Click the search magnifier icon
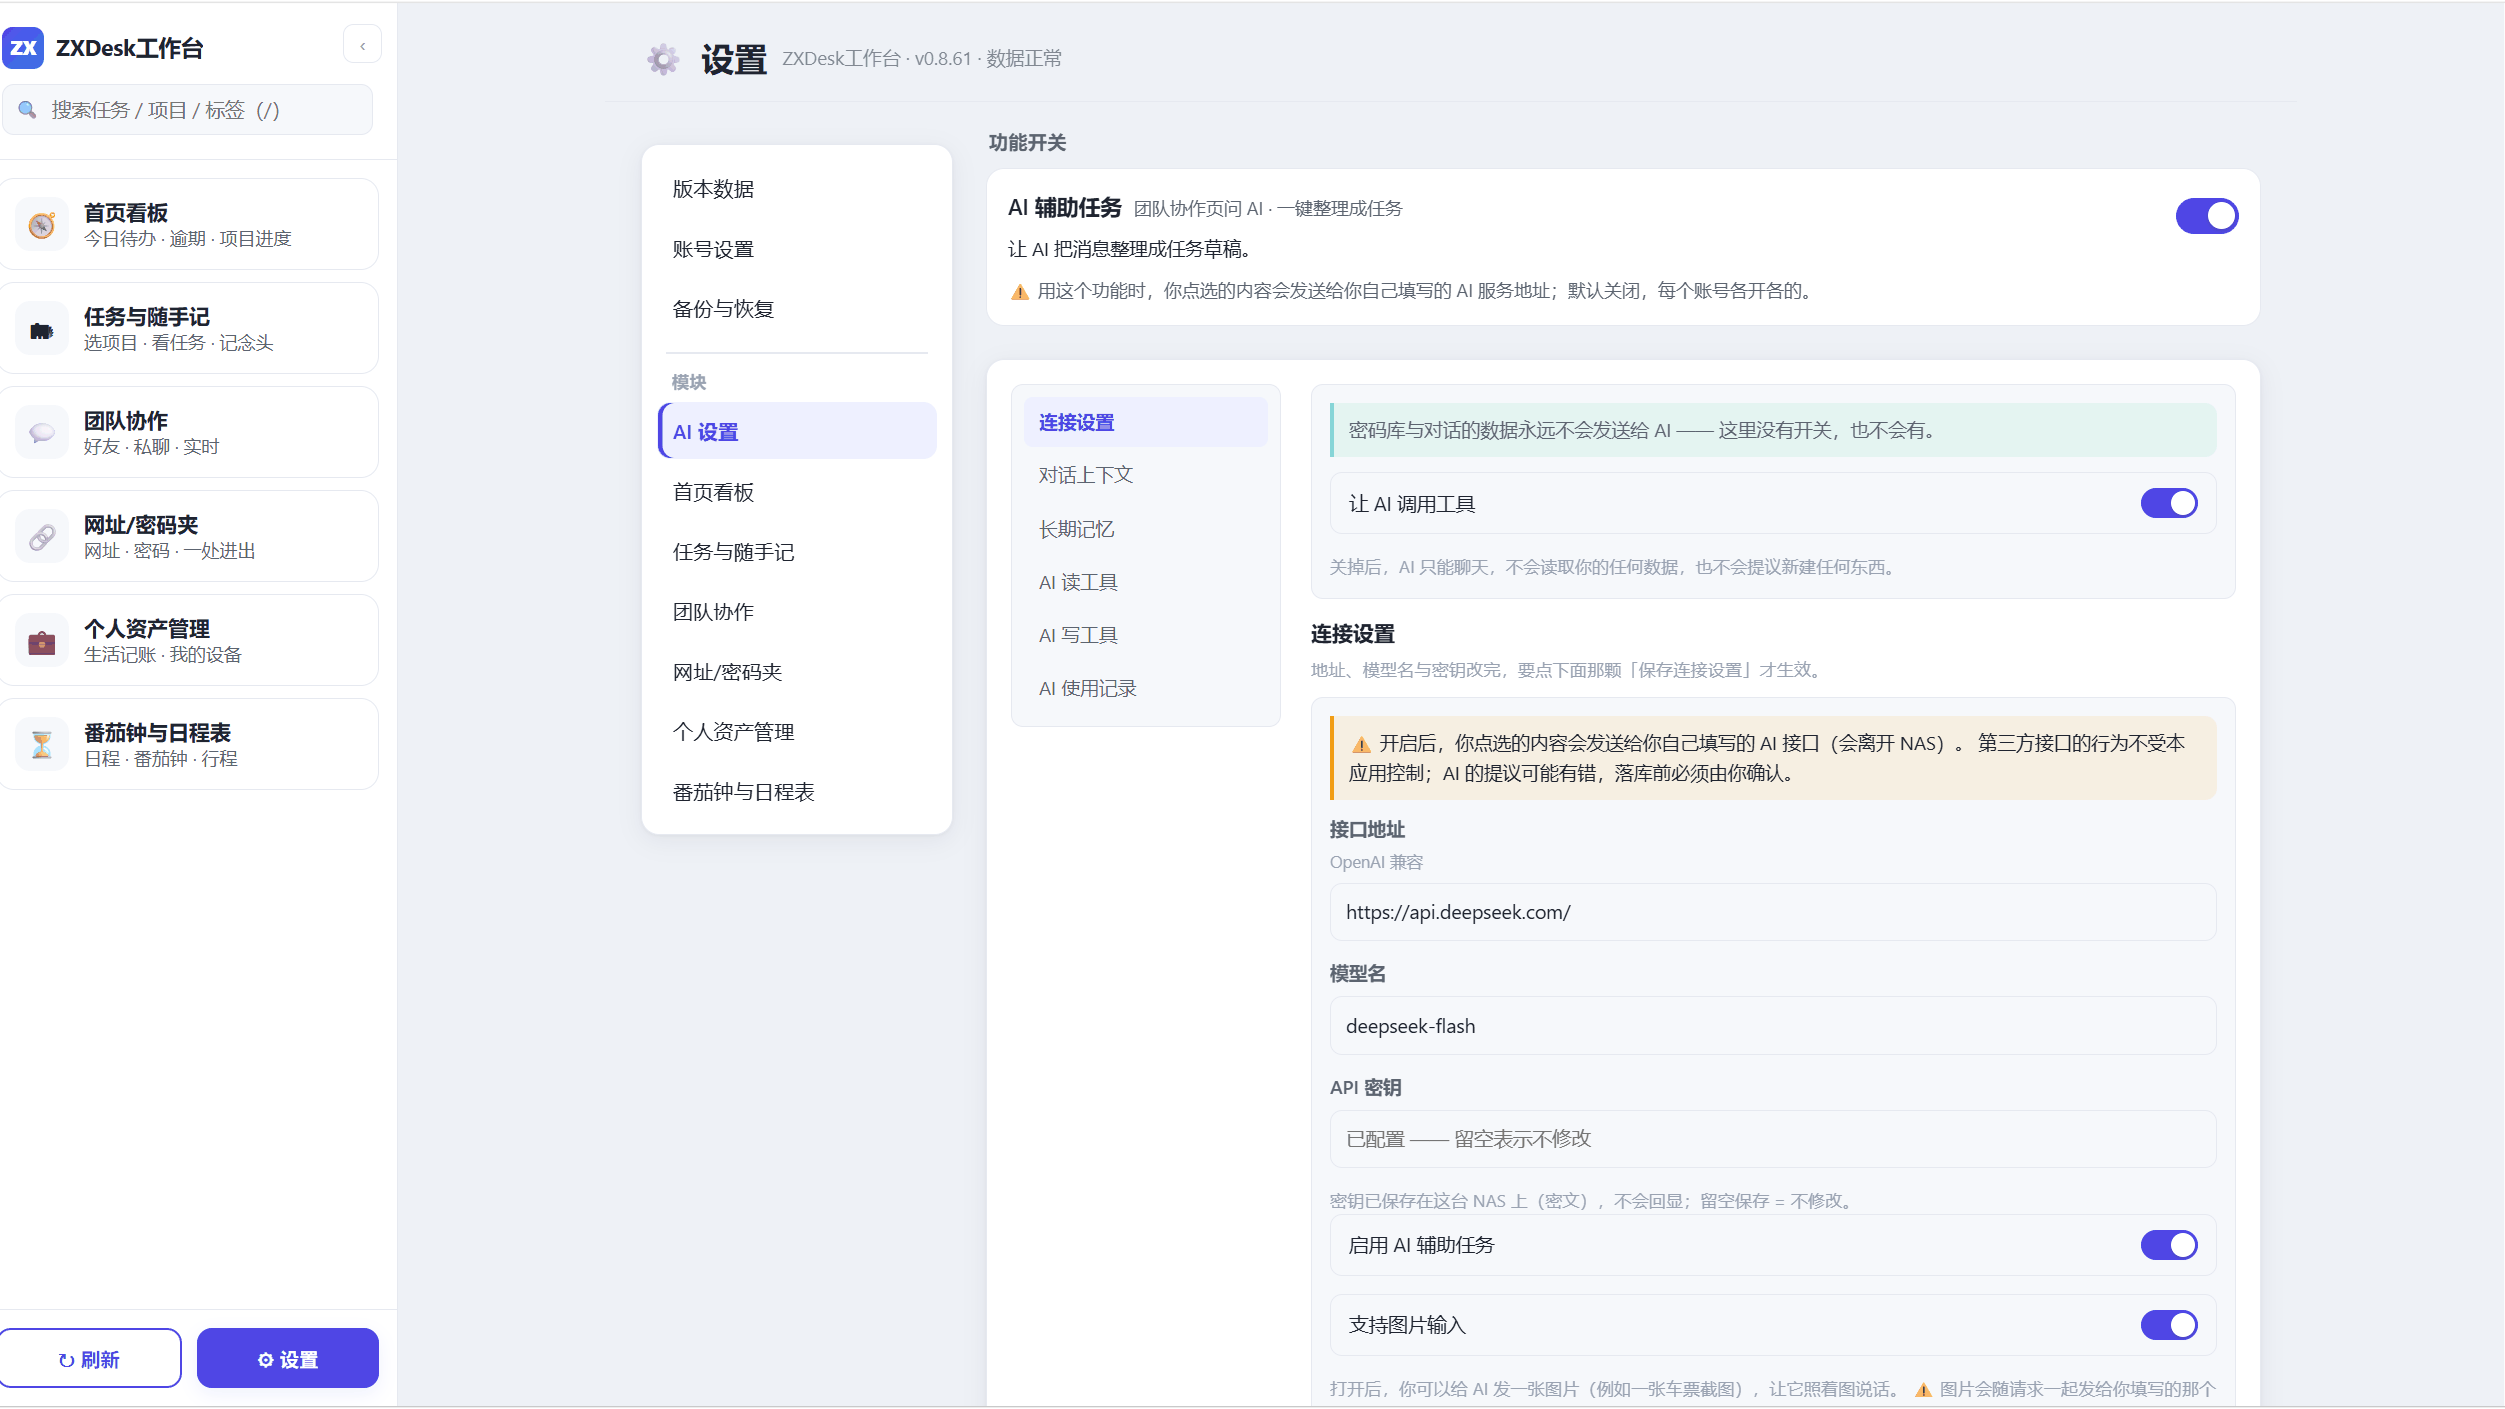 click(x=27, y=109)
